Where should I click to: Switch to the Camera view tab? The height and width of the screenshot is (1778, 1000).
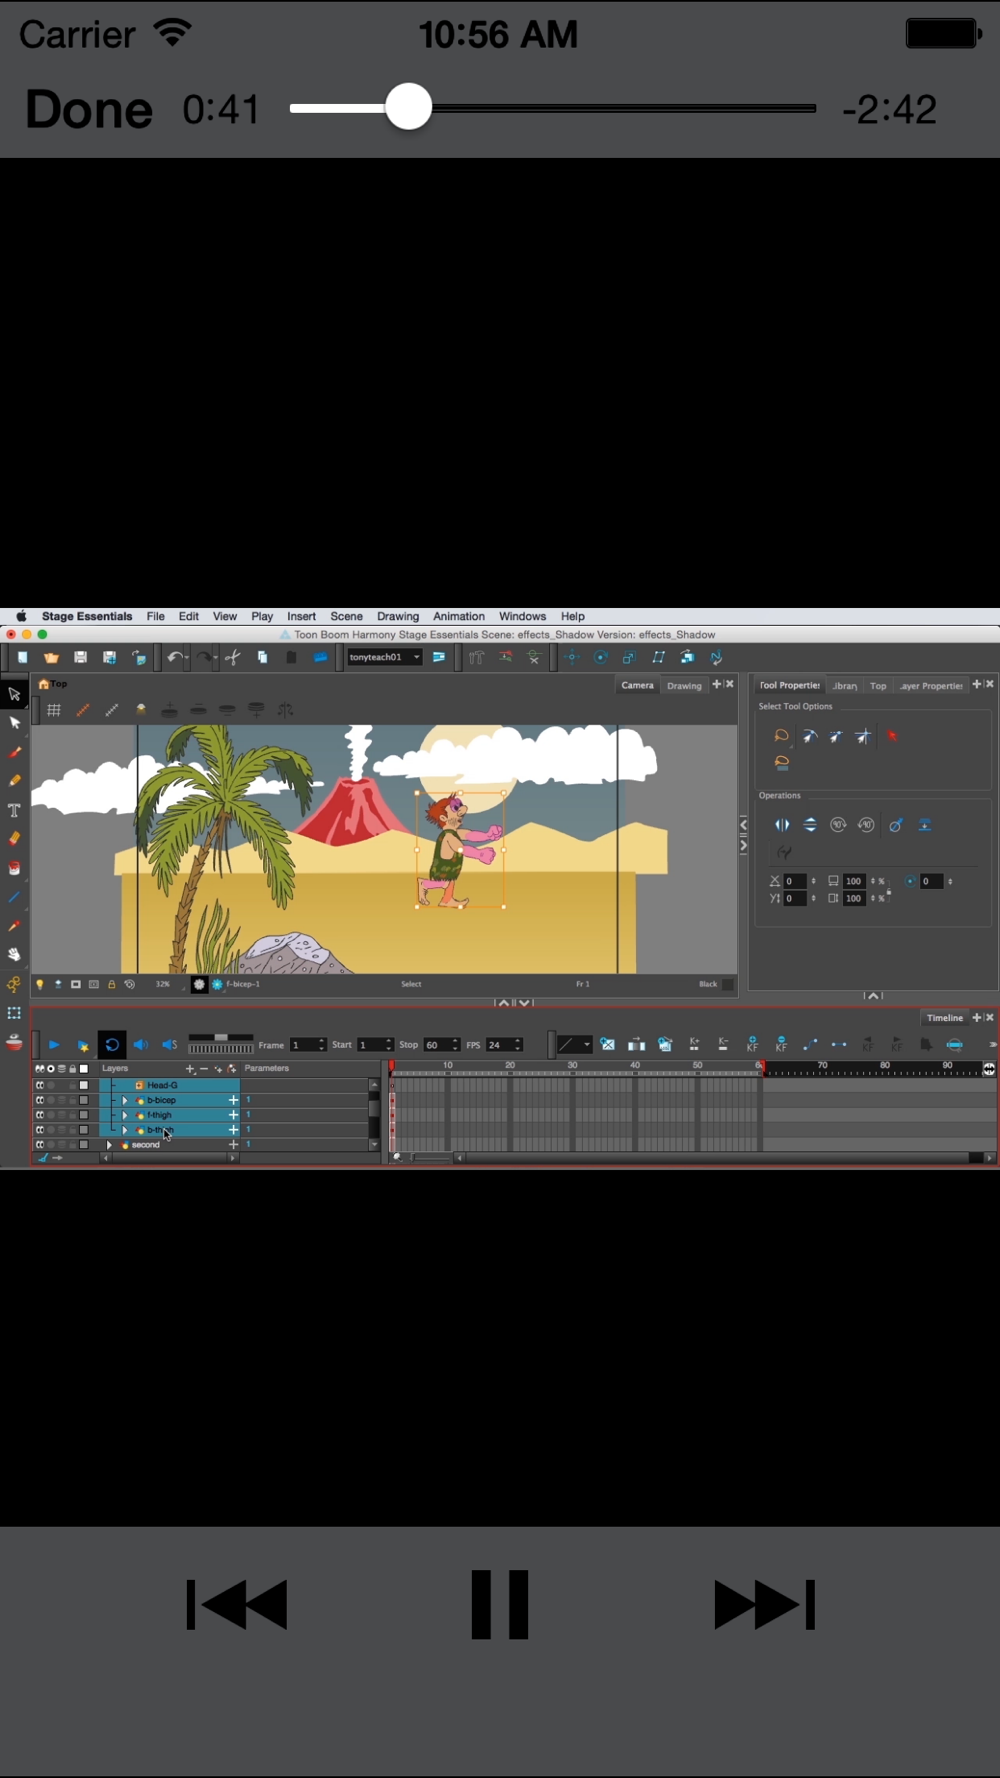[637, 685]
